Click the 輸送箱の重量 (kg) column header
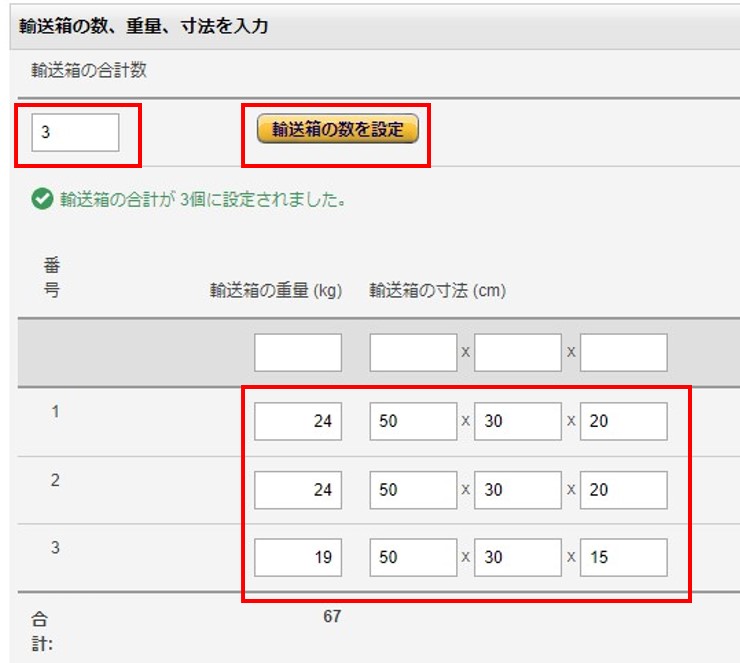The height and width of the screenshot is (663, 740). pyautogui.click(x=276, y=290)
